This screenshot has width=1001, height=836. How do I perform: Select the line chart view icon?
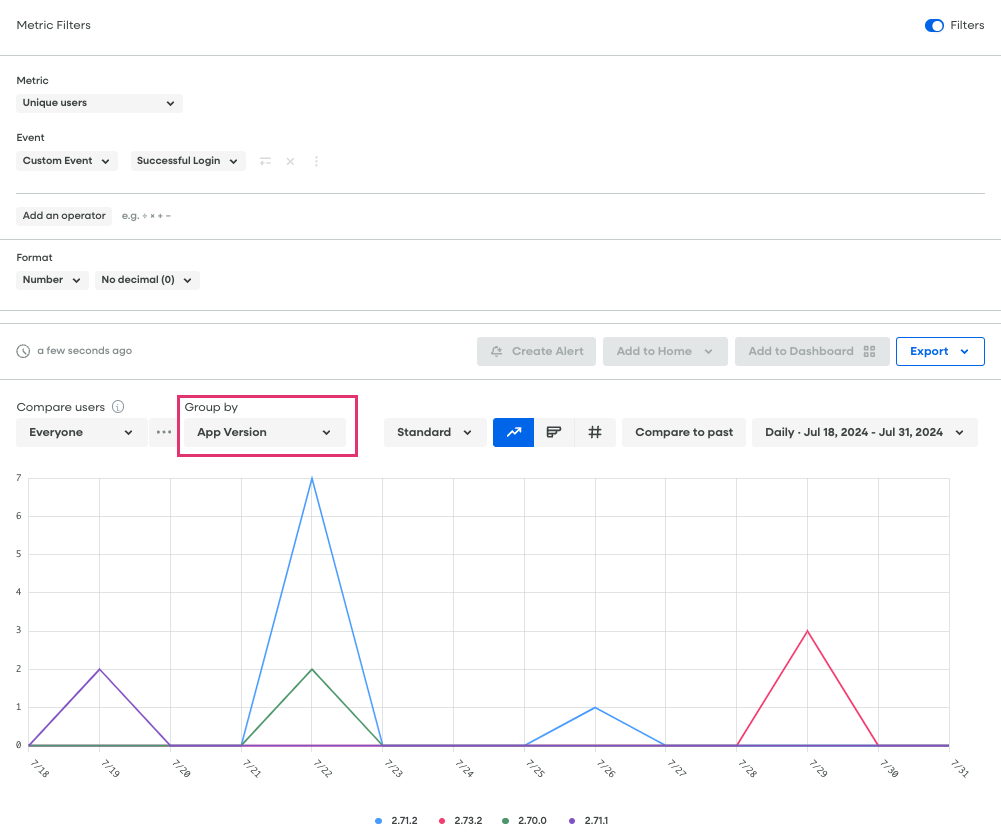point(513,433)
